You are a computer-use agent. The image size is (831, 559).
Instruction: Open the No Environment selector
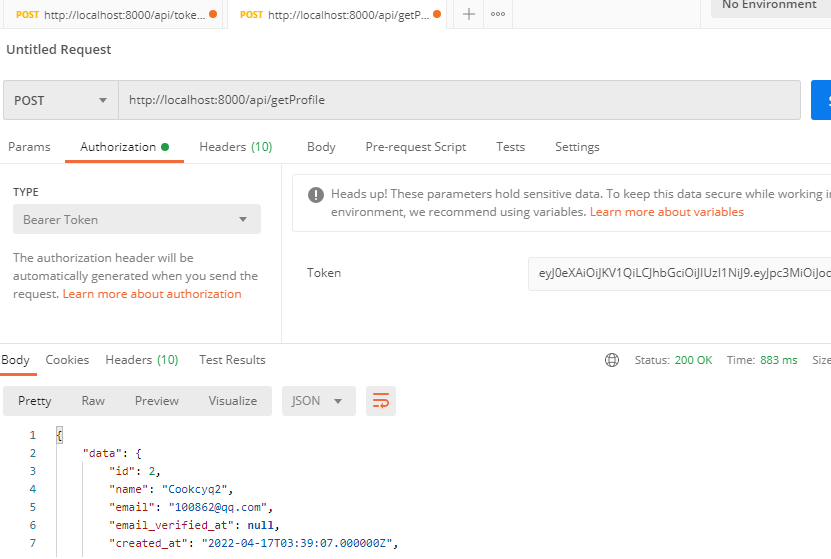click(x=771, y=6)
